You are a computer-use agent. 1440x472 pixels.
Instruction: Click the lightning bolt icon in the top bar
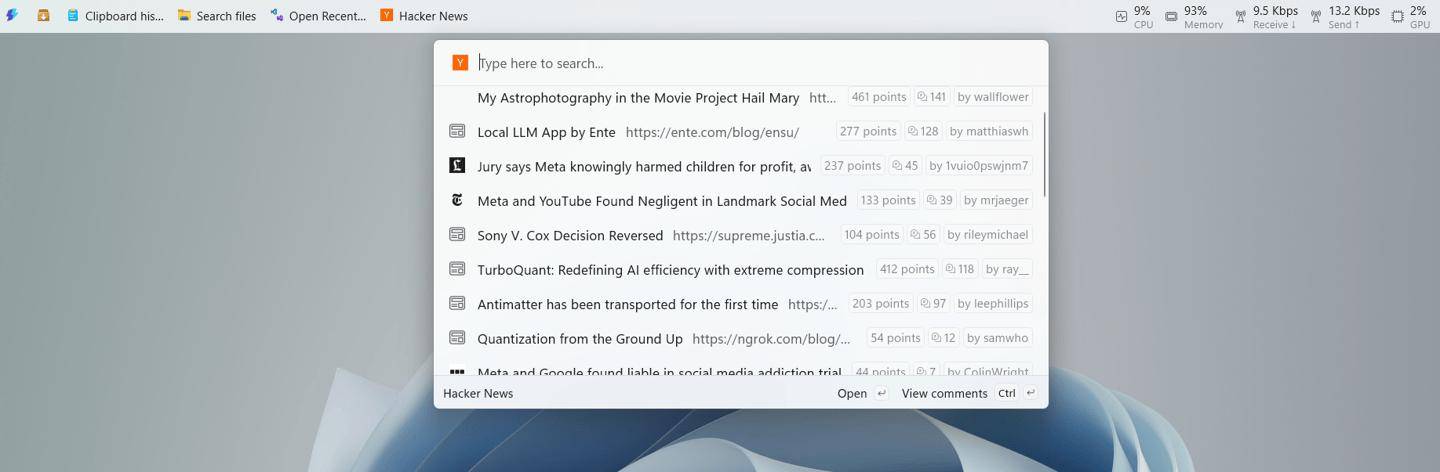click(x=12, y=16)
